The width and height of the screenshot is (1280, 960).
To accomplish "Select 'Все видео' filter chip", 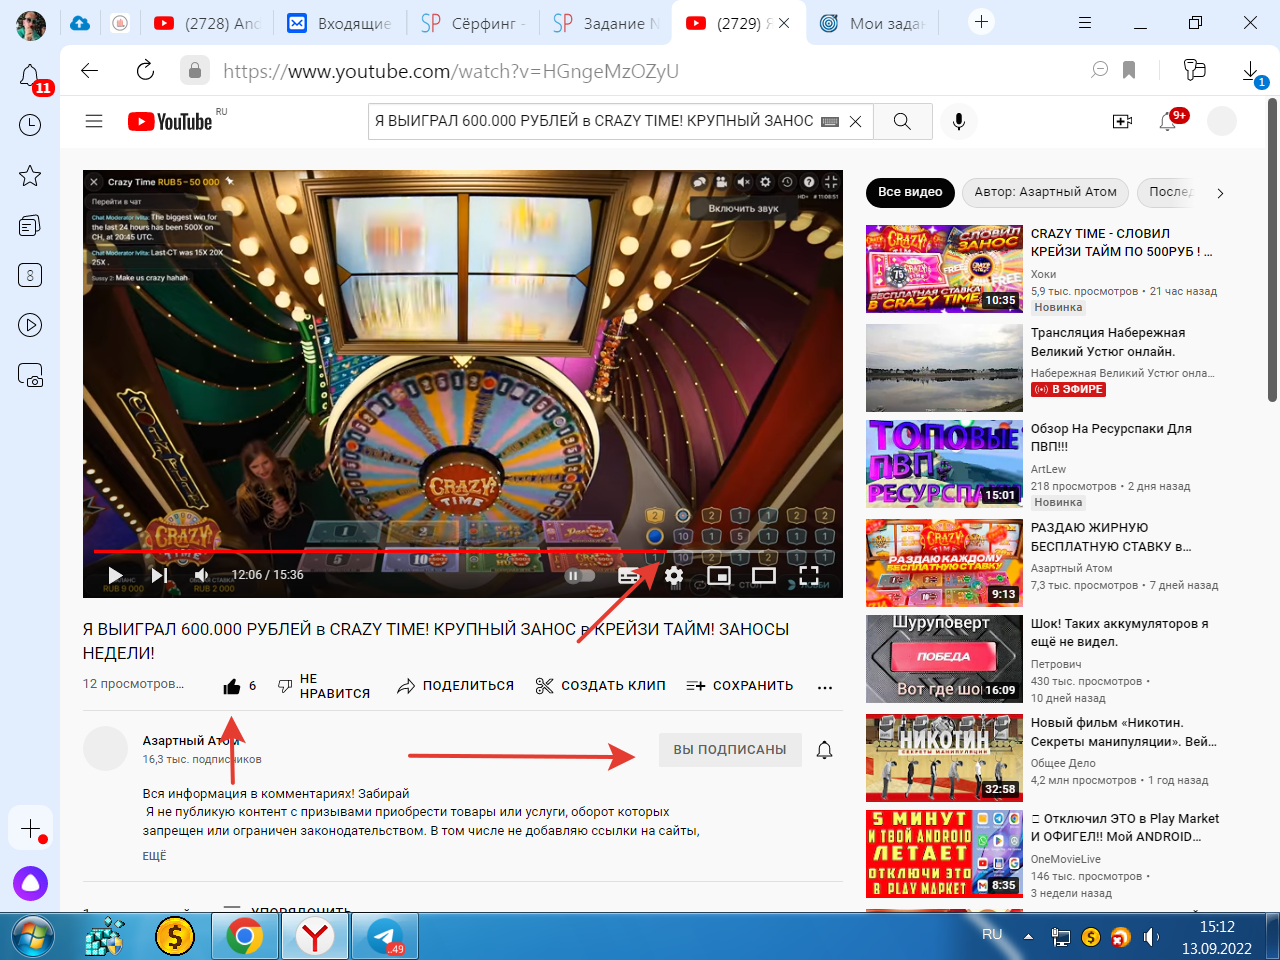I will (x=910, y=192).
